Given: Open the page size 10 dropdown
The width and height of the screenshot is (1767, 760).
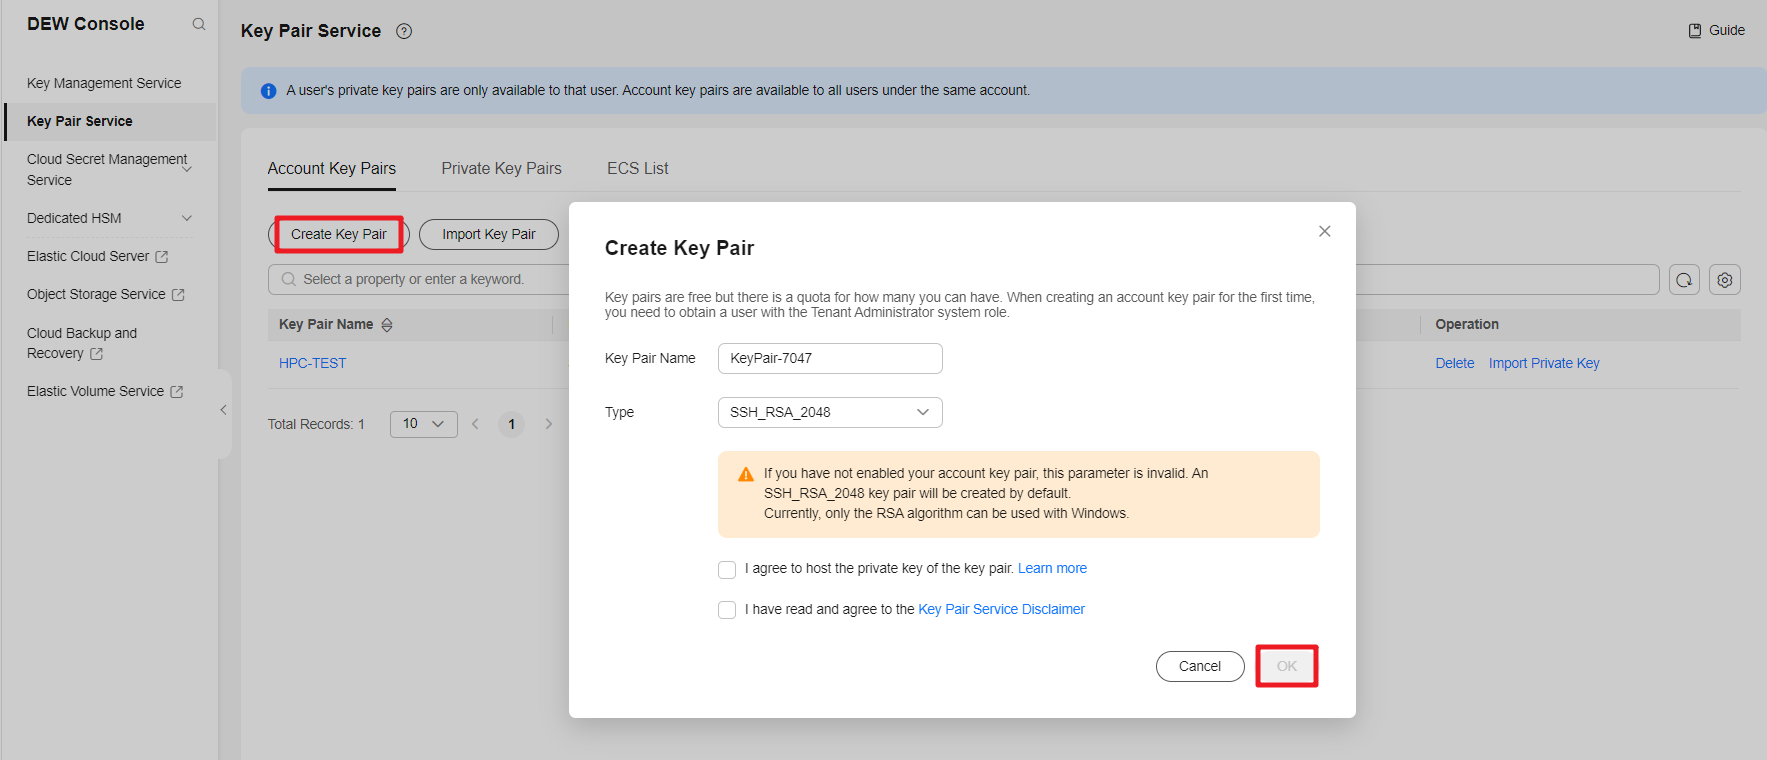Looking at the screenshot, I should tap(424, 424).
